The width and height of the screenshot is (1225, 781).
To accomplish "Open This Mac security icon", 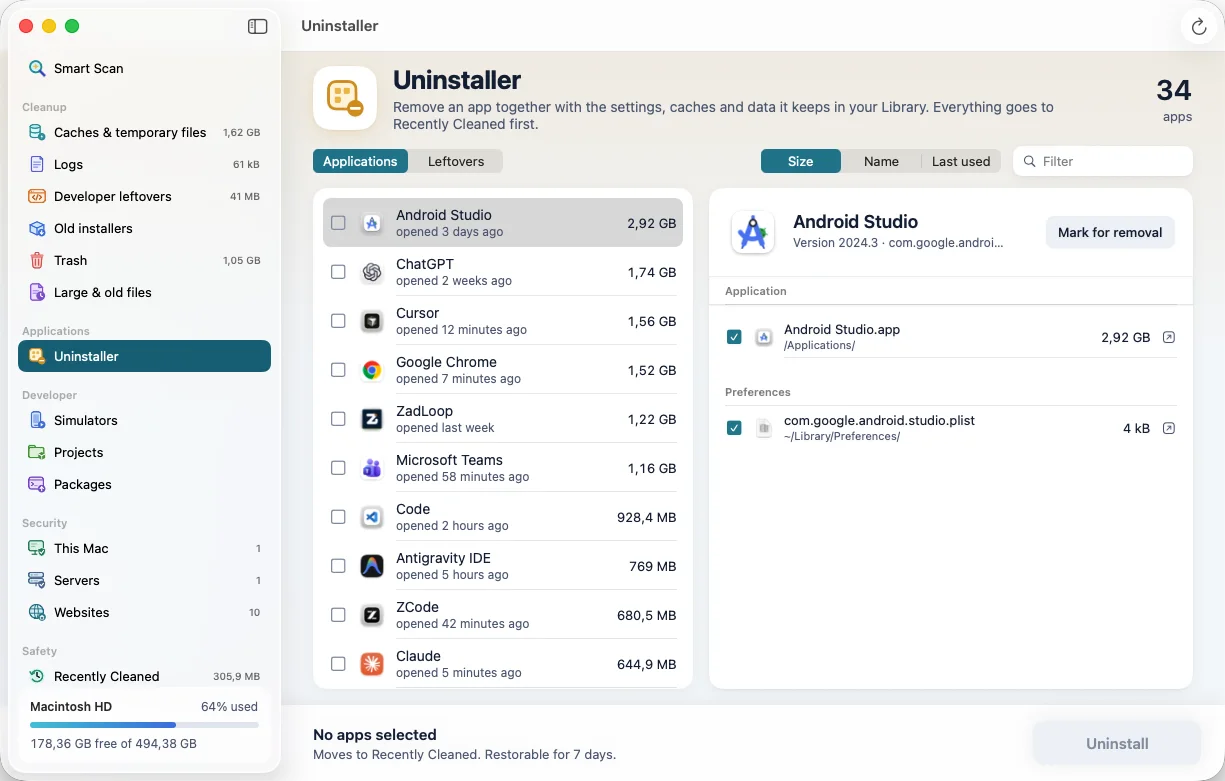I will 37,548.
